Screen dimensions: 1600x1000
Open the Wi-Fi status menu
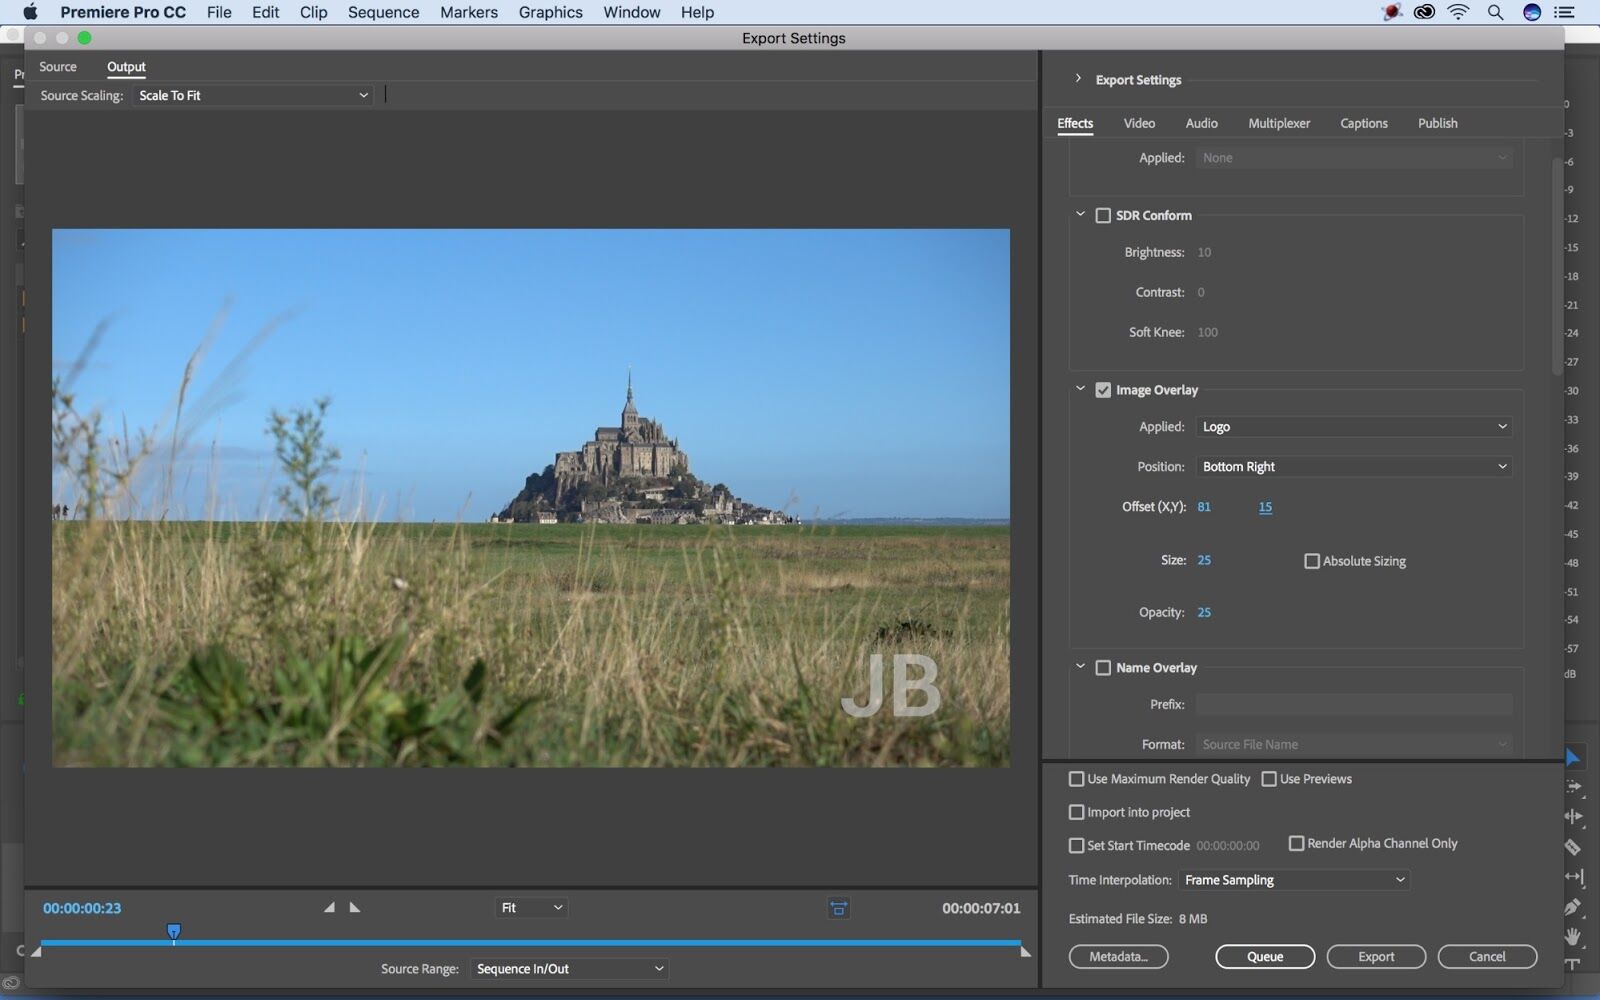tap(1459, 12)
